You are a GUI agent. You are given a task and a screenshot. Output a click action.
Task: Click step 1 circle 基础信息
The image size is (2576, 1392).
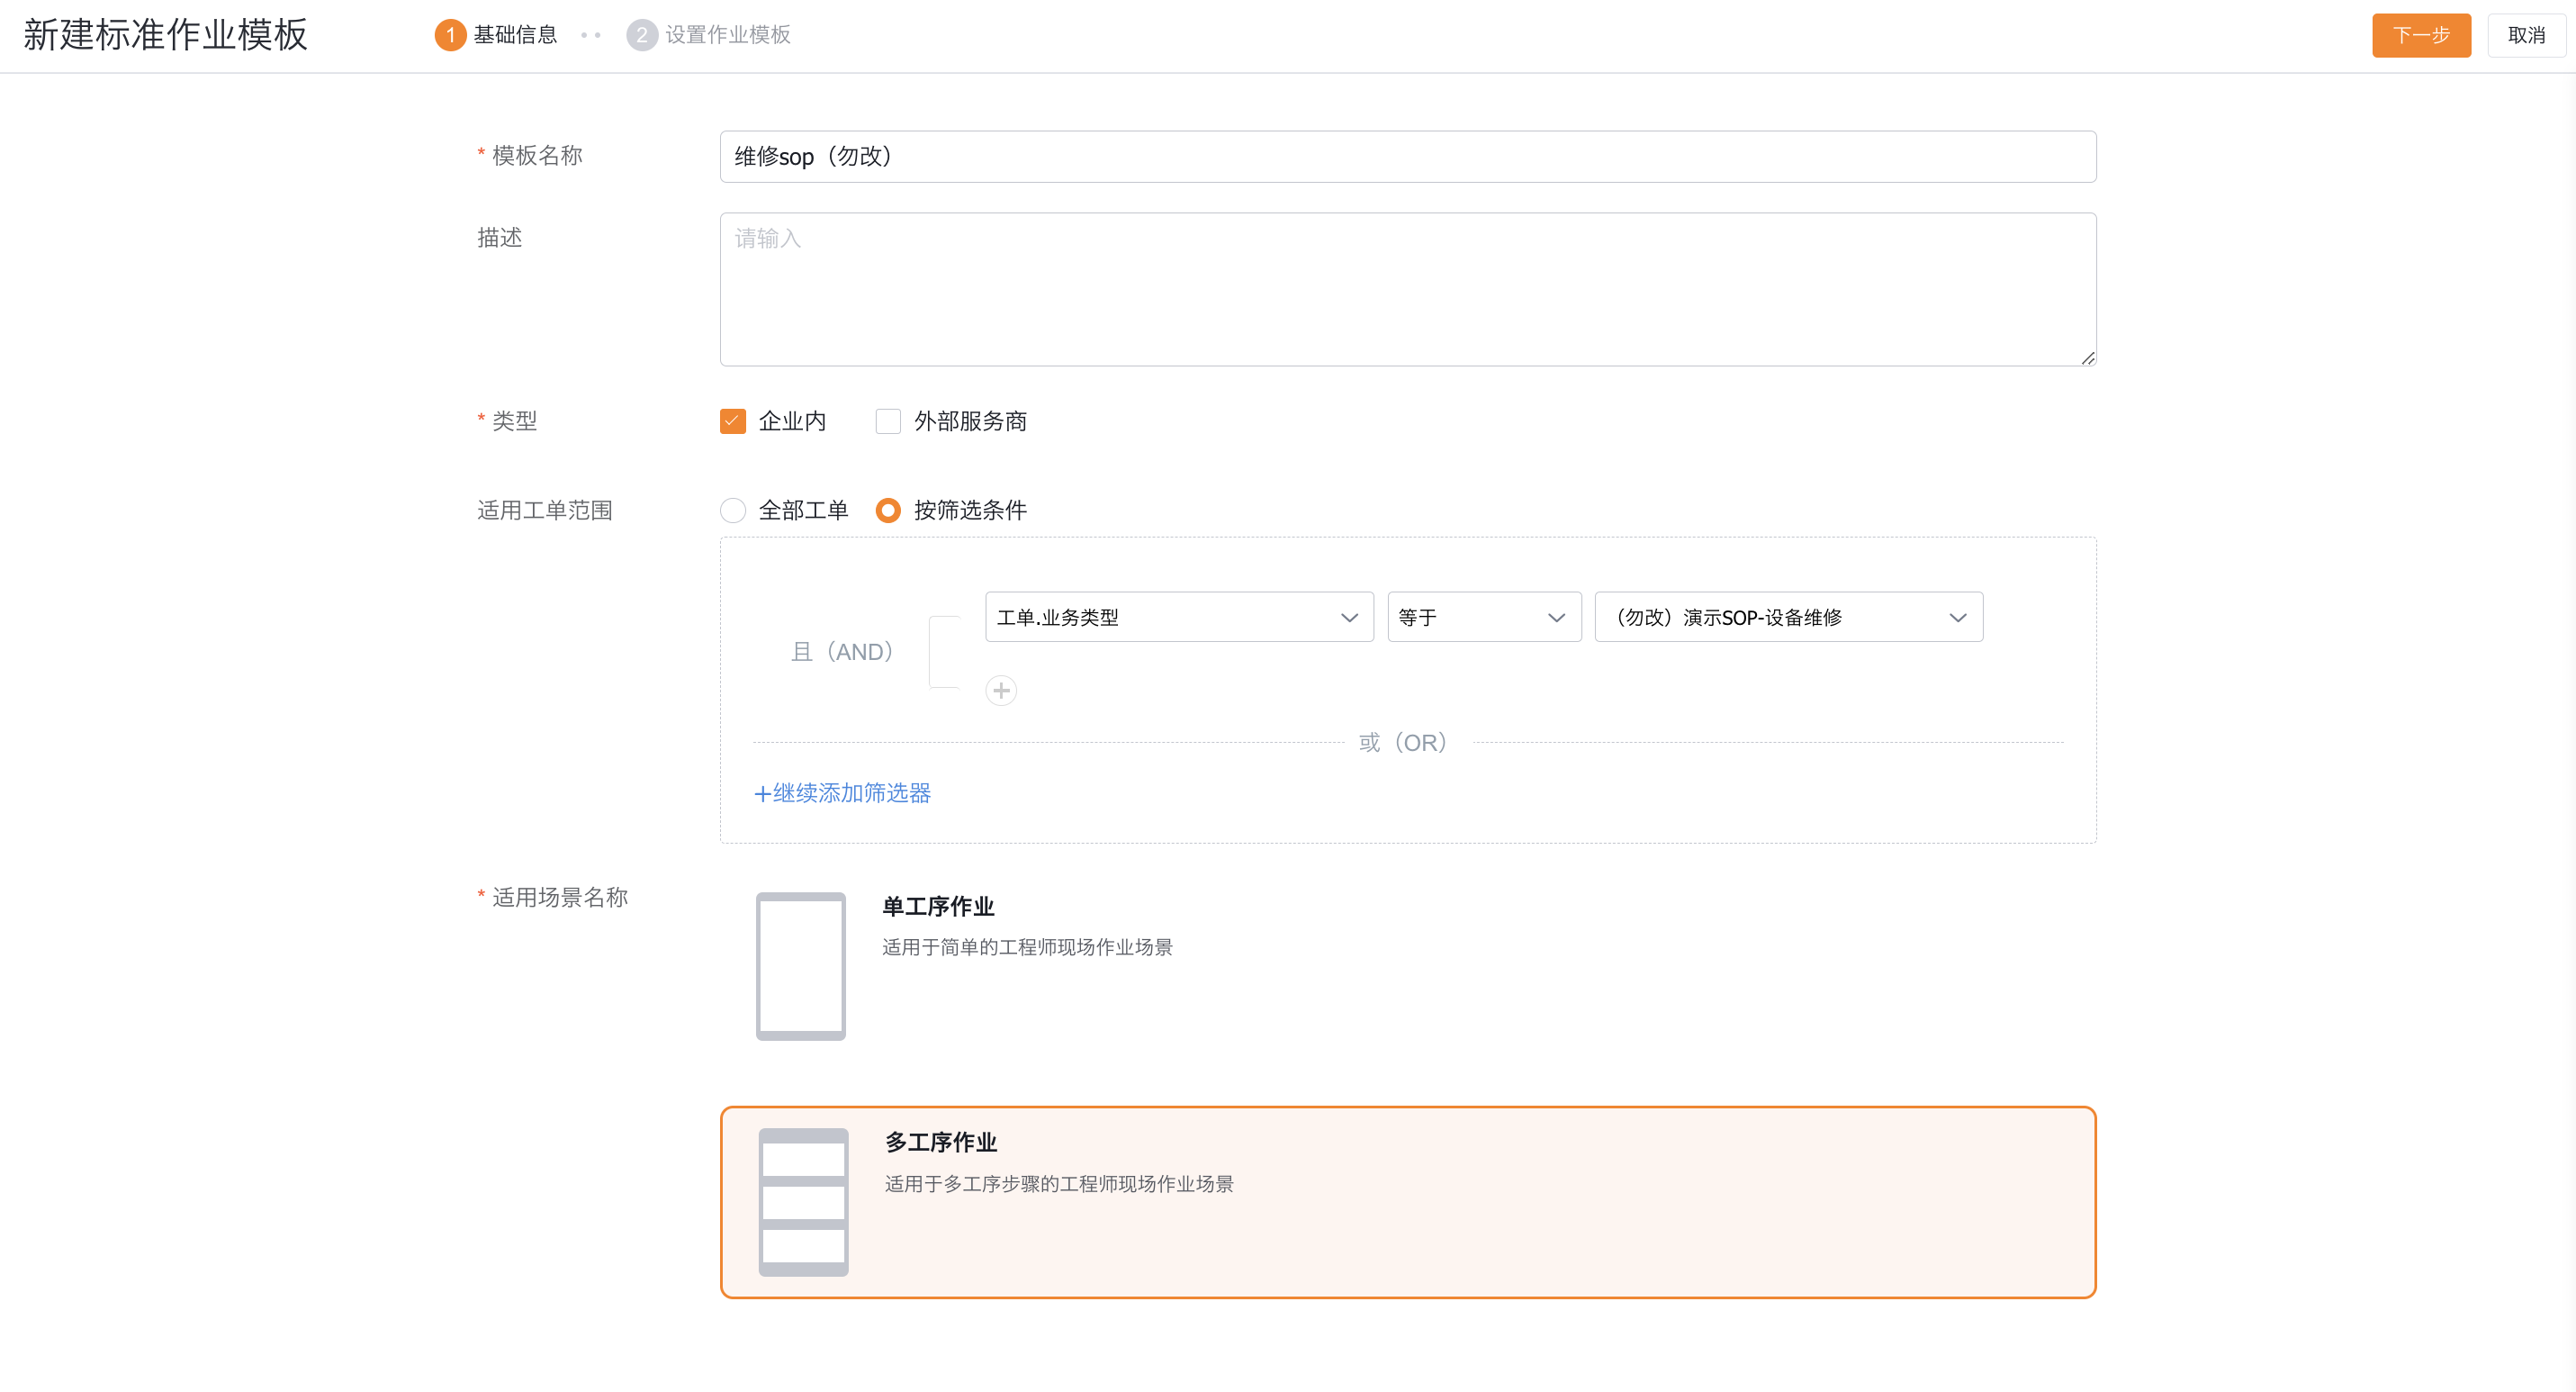tap(450, 35)
